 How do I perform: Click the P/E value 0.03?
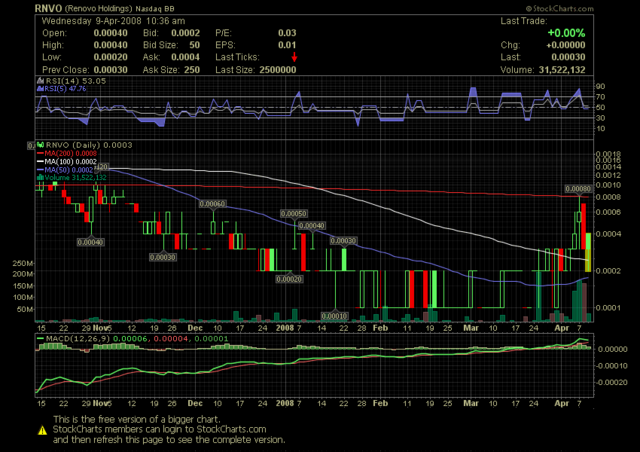coord(287,33)
